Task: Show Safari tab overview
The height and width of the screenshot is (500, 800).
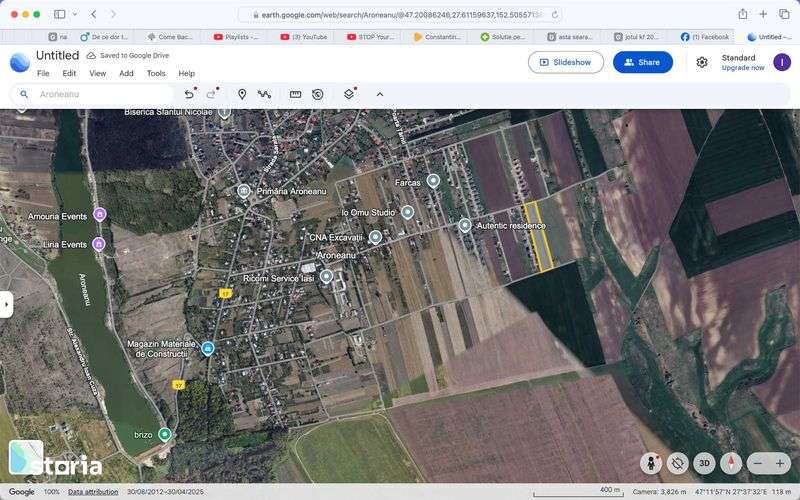Action: pyautogui.click(x=784, y=14)
